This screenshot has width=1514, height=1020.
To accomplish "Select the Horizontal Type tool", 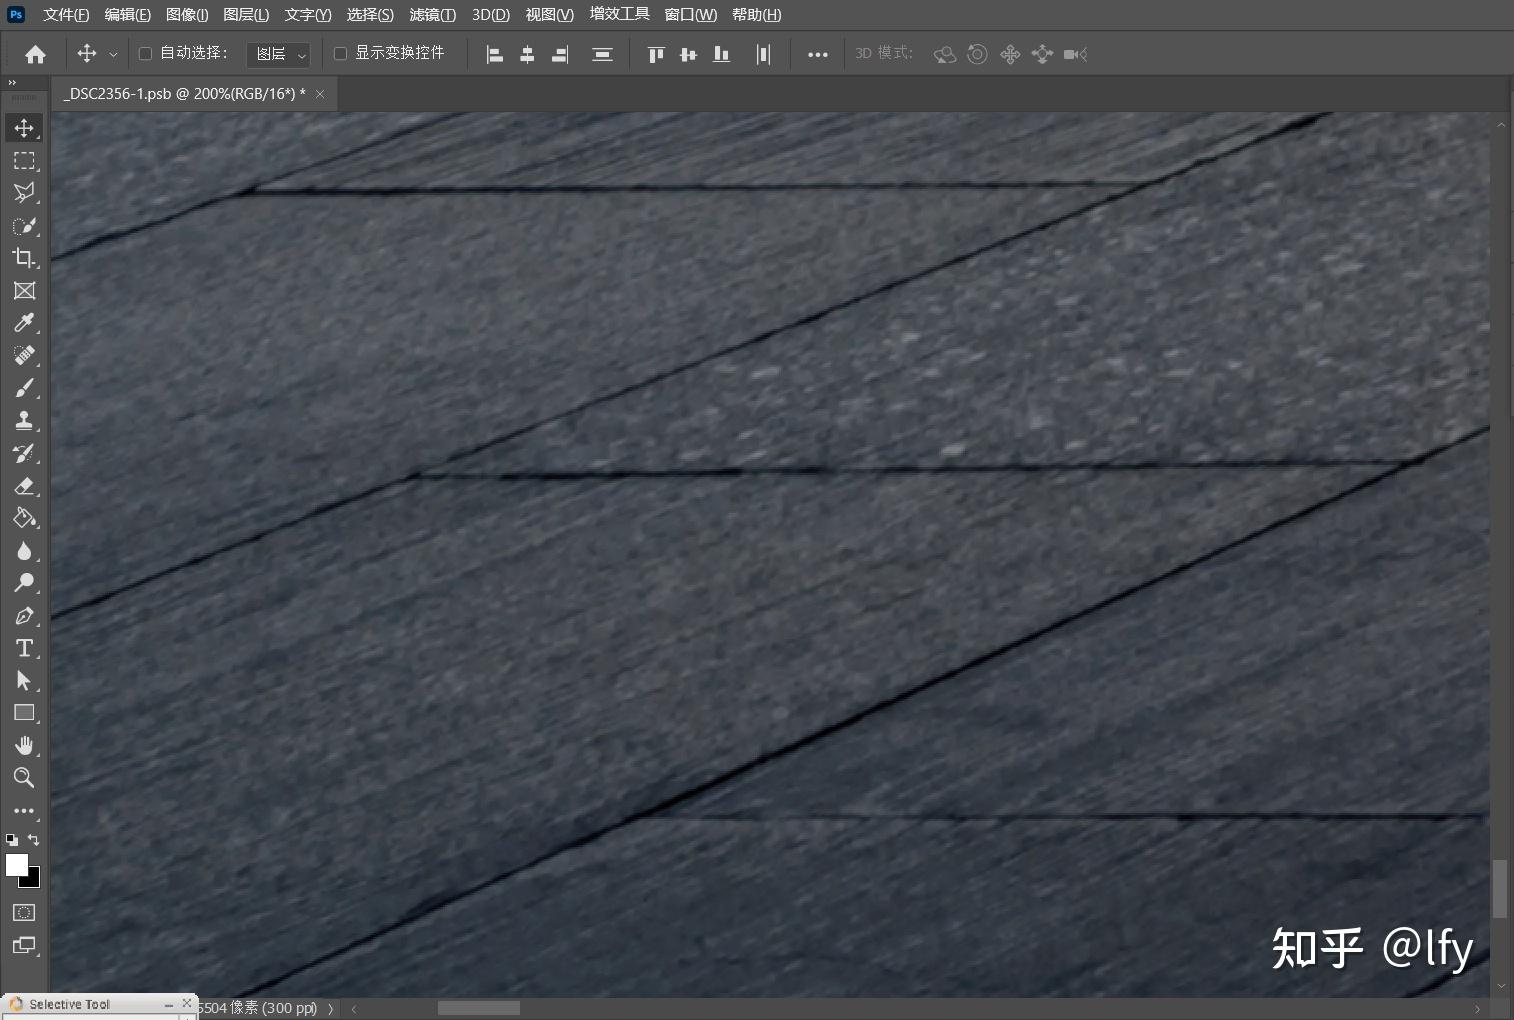I will pyautogui.click(x=24, y=648).
